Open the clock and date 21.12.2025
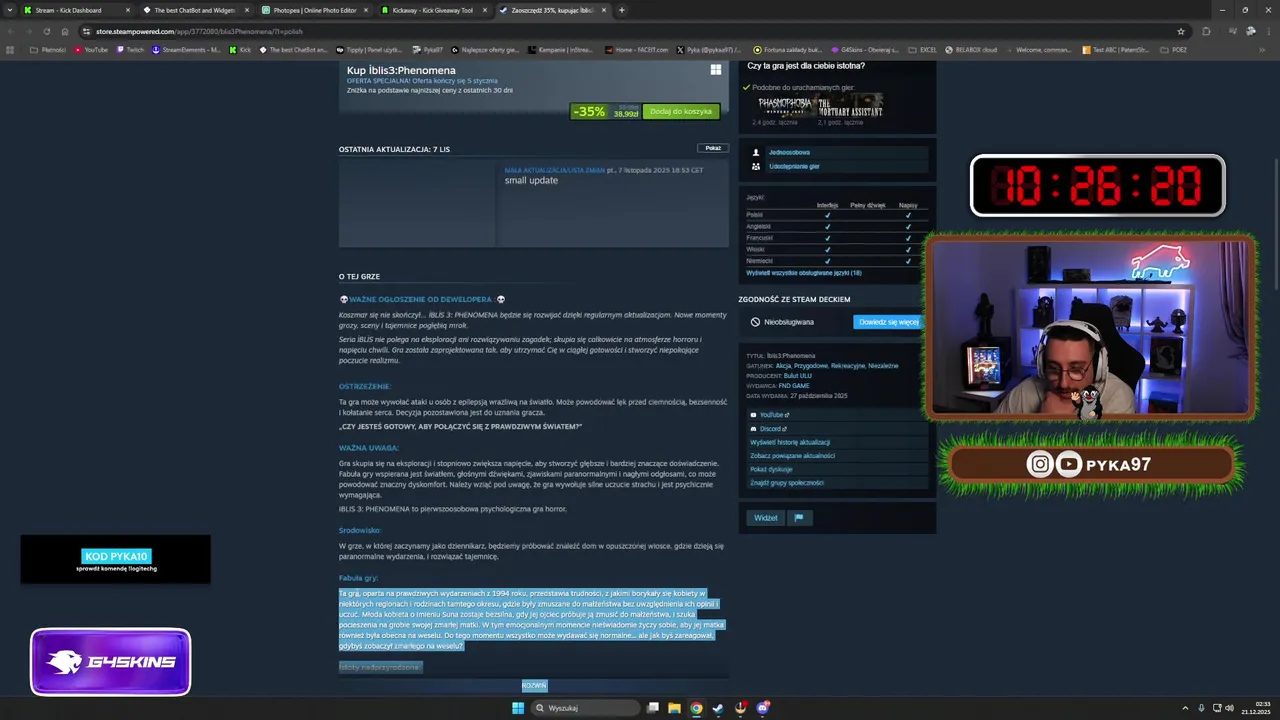The image size is (1280, 720). pos(1256,708)
